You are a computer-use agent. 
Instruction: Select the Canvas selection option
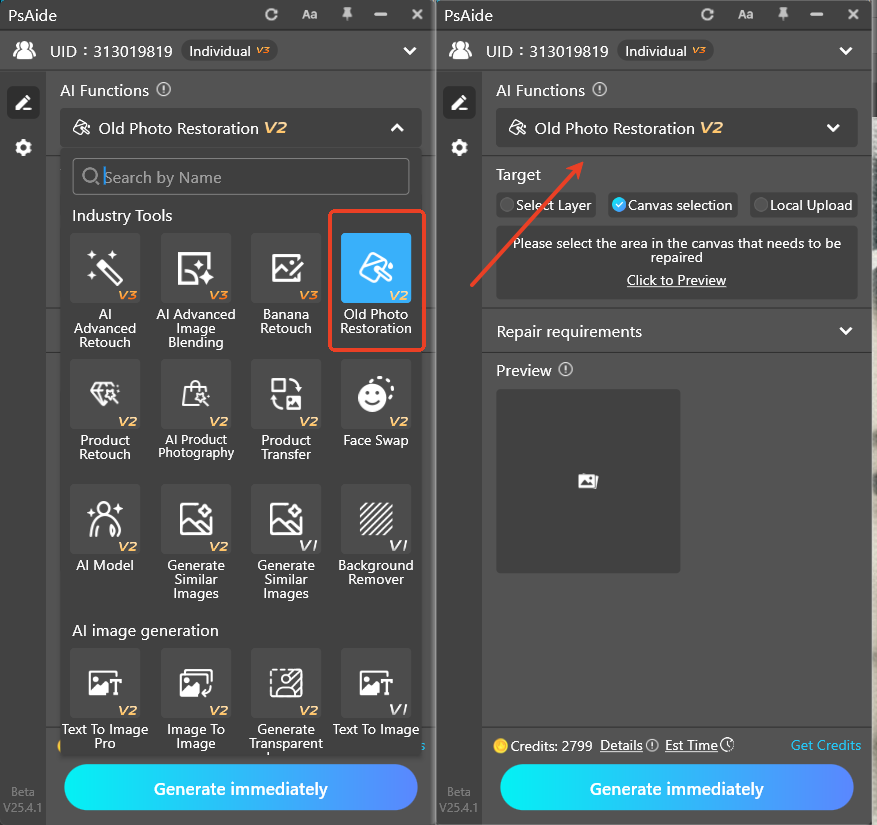pyautogui.click(x=672, y=205)
